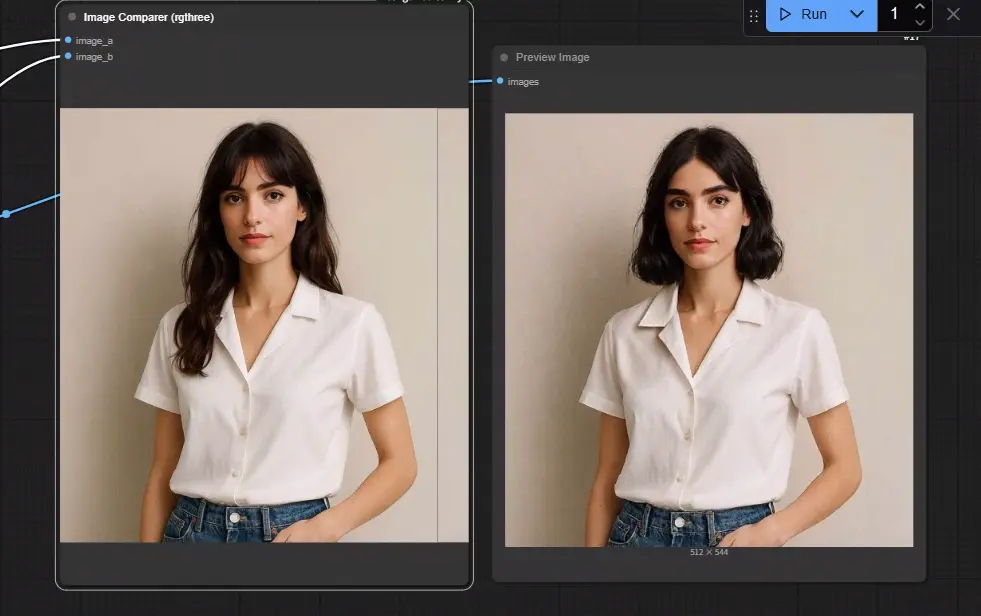The width and height of the screenshot is (981, 616).
Task: Open the Run options dropdown chevron
Action: (x=857, y=14)
